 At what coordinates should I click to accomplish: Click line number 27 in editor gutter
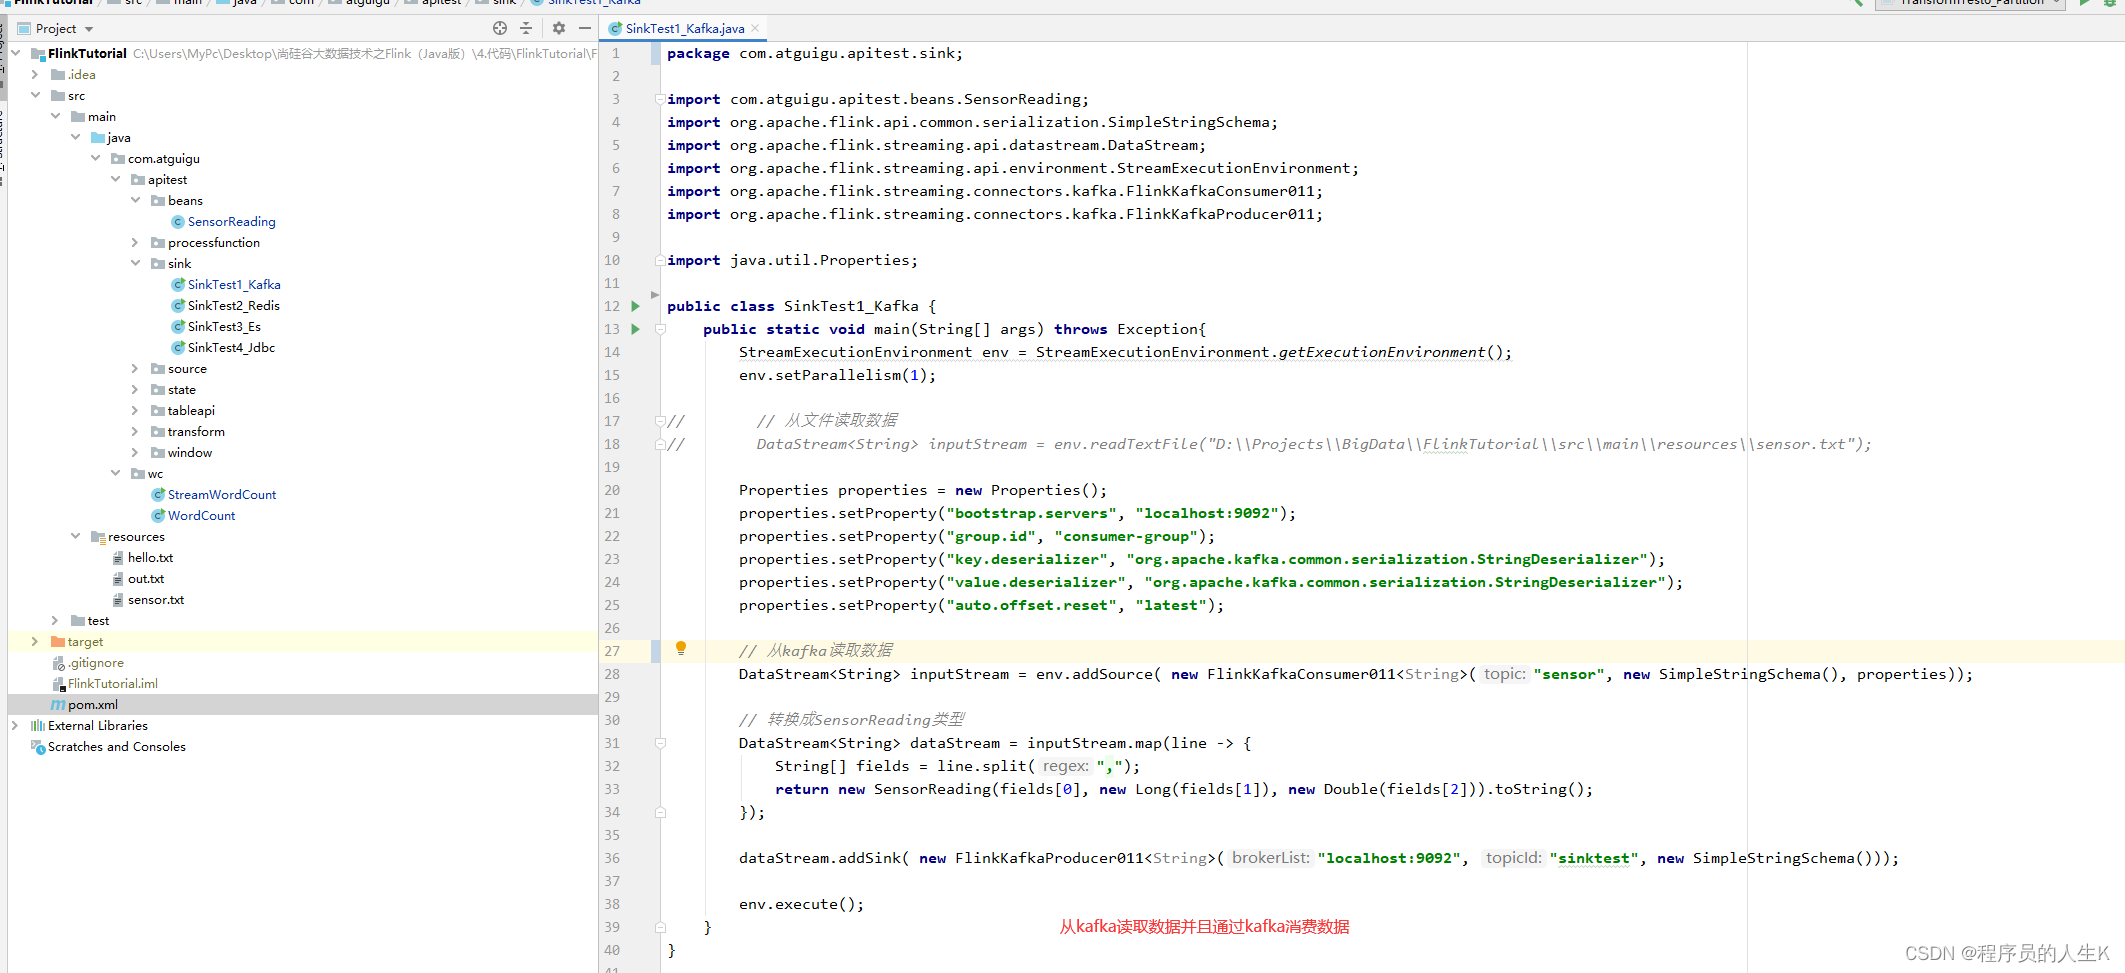pyautogui.click(x=612, y=652)
